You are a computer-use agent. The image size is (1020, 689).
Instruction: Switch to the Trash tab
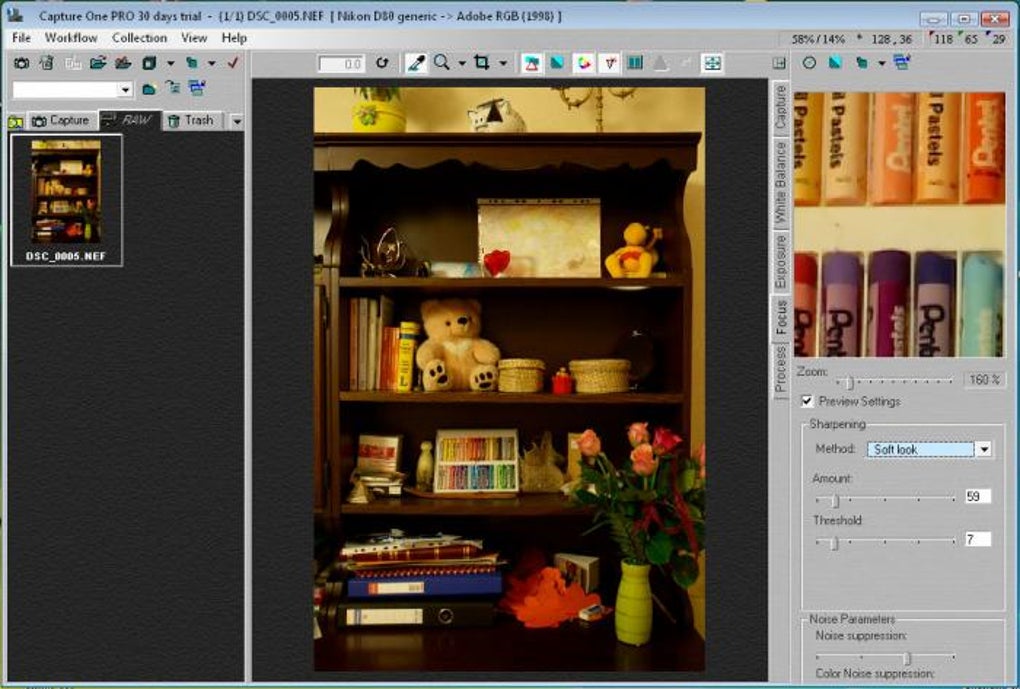[191, 120]
